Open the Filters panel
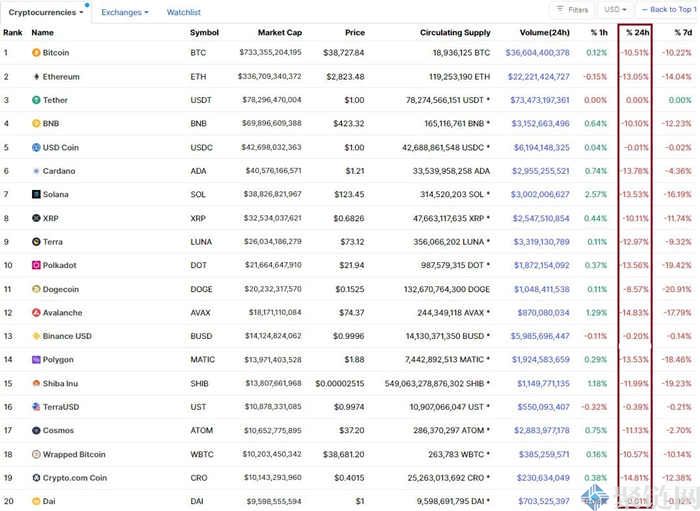This screenshot has height=511, width=700. (573, 10)
